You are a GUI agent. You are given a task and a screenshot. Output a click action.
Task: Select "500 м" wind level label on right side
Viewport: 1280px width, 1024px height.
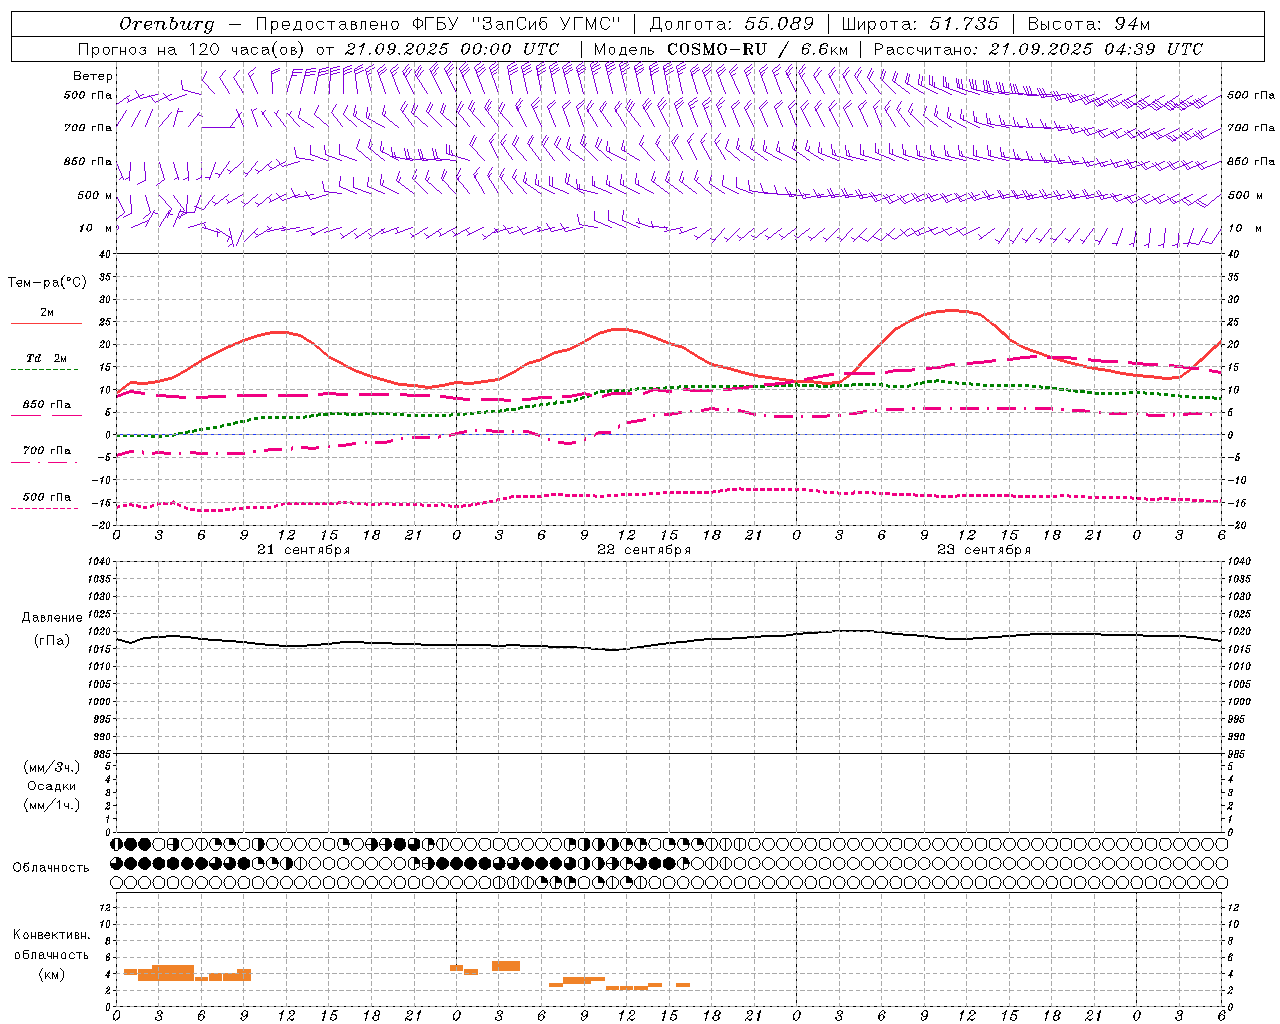coord(1245,195)
